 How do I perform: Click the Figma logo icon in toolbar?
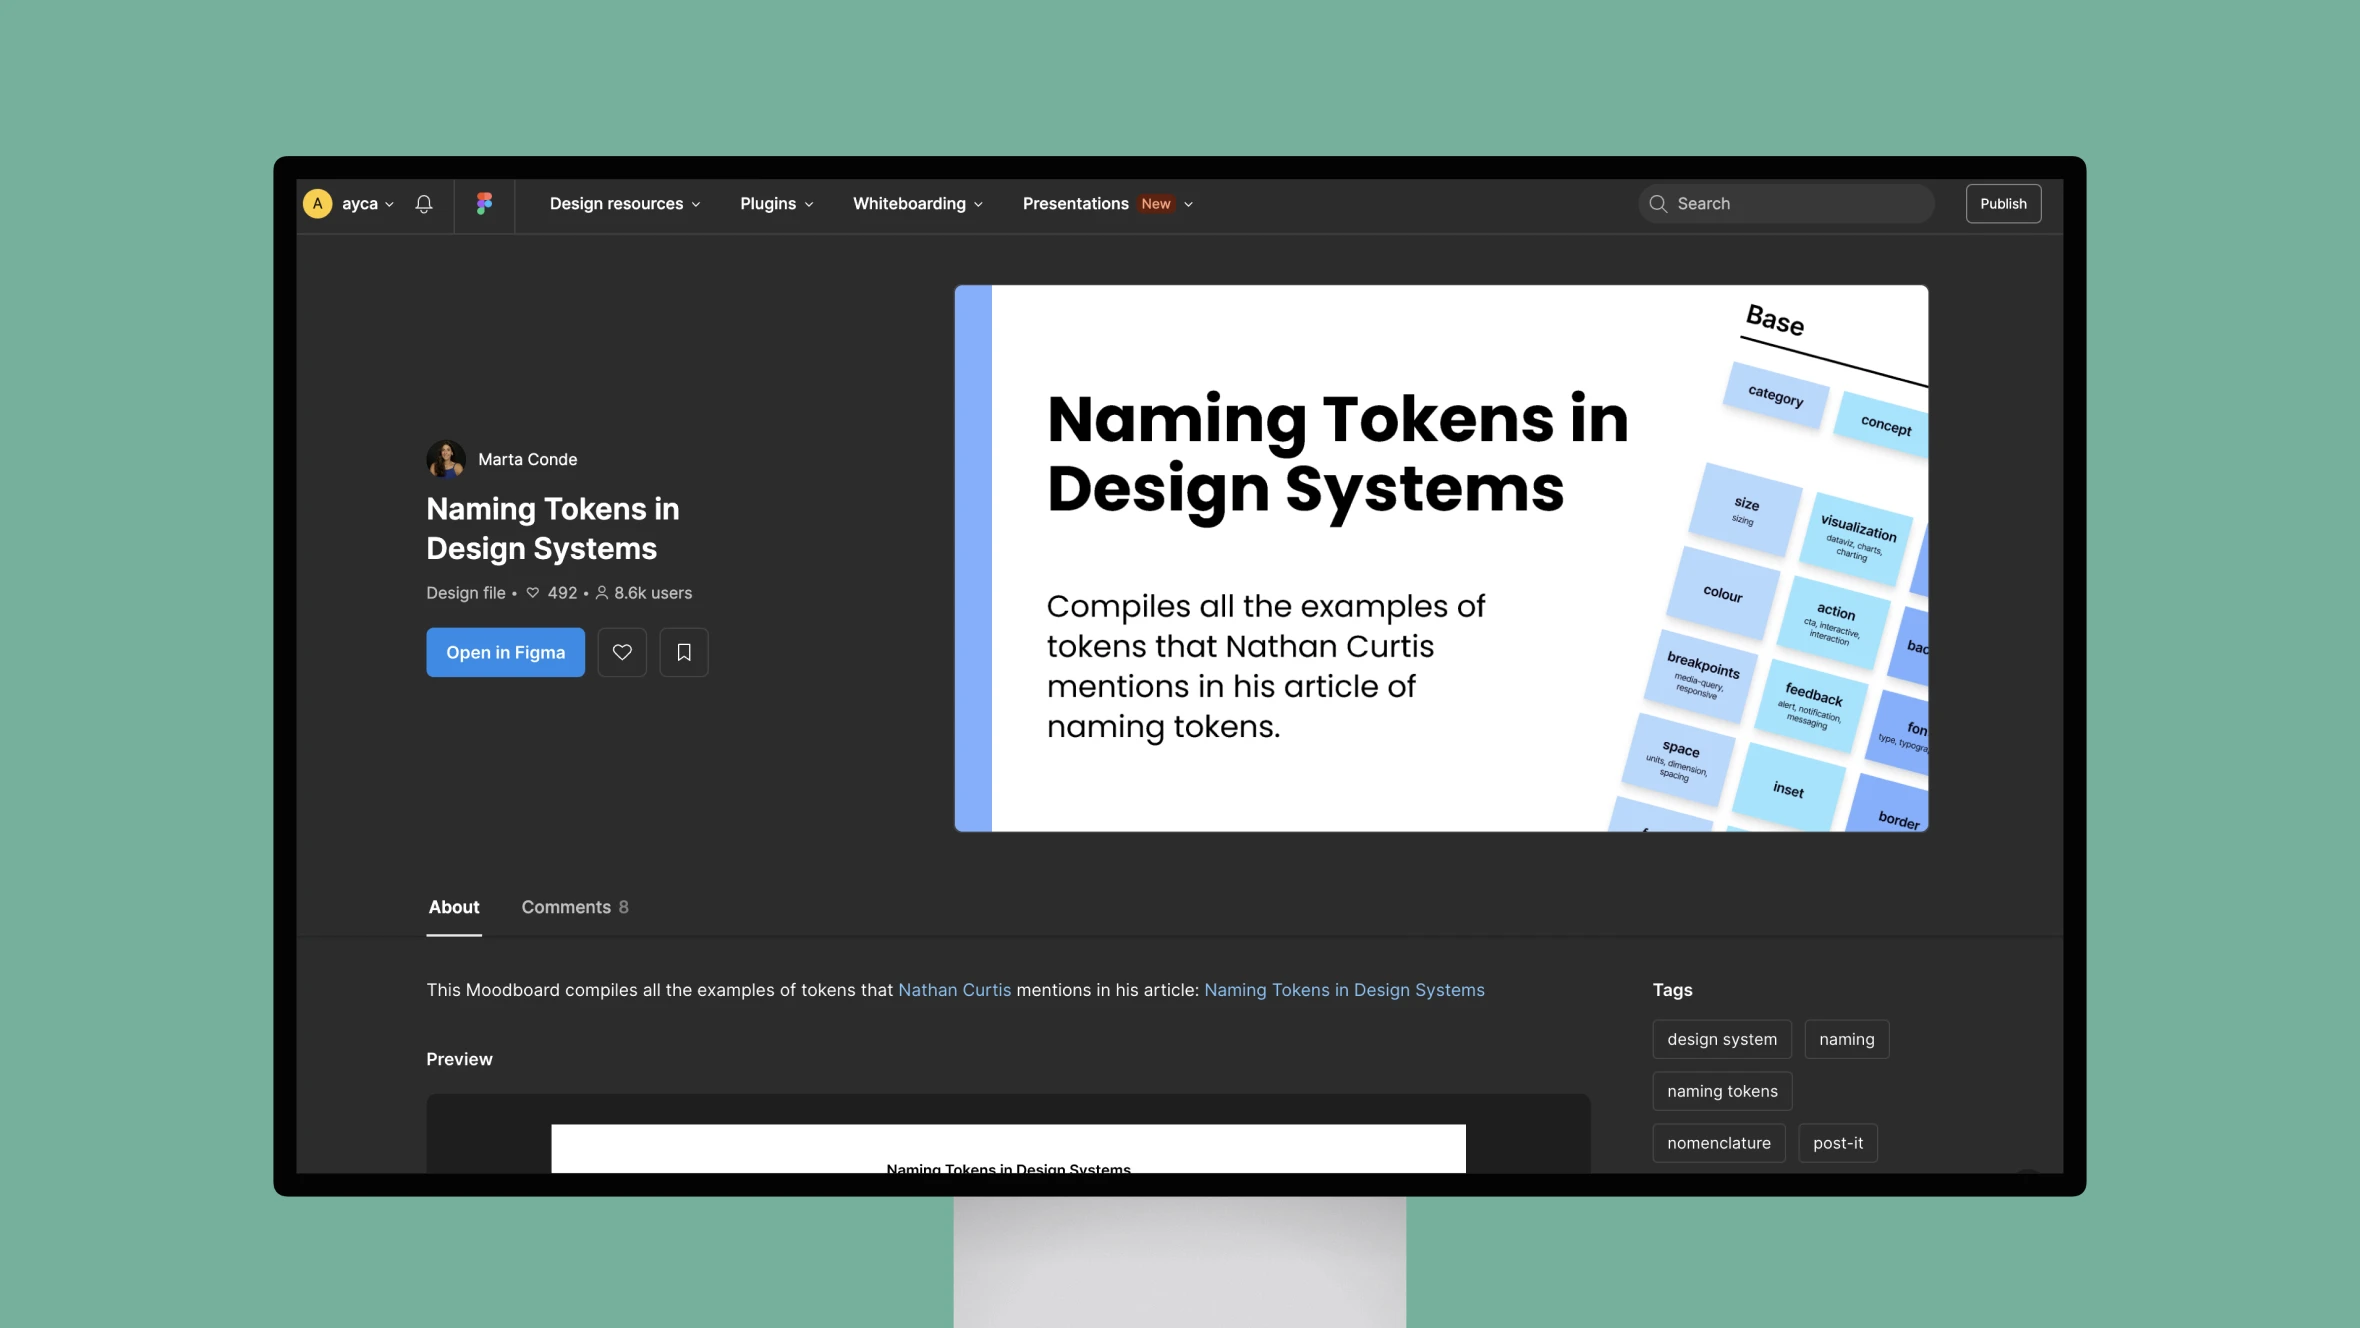[x=483, y=203]
